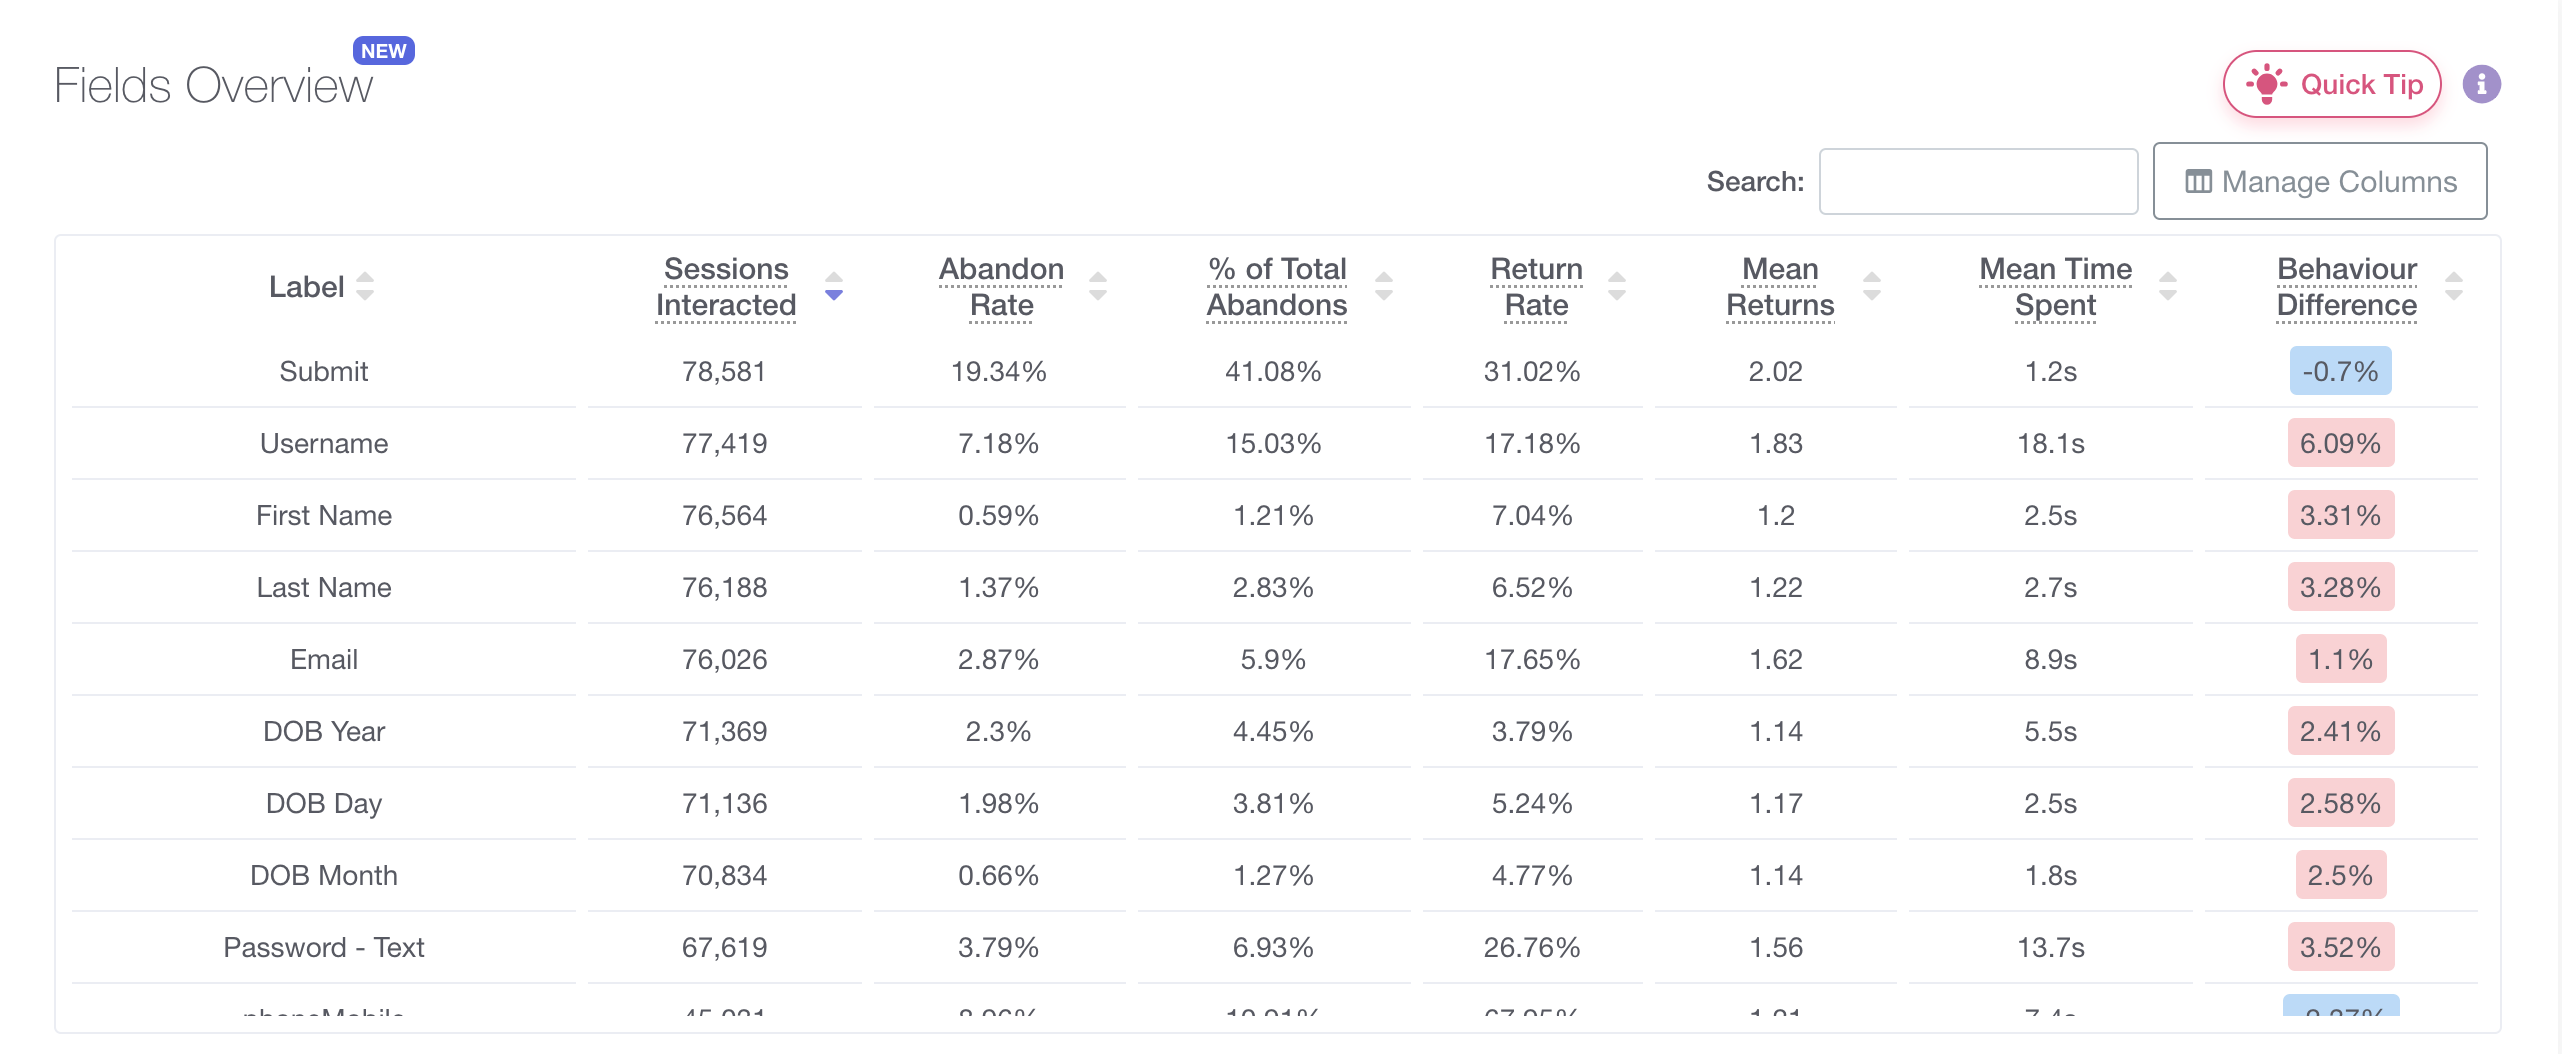Image resolution: width=2562 pixels, height=1054 pixels.
Task: Click the 6.09% red behaviour badge
Action: 2340,444
